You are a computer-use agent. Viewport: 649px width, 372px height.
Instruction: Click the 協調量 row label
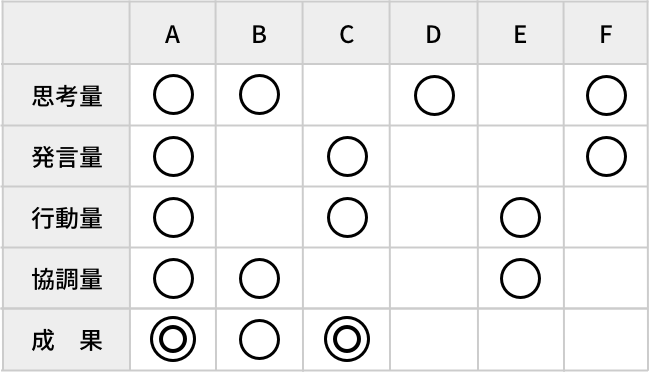[x=67, y=279]
